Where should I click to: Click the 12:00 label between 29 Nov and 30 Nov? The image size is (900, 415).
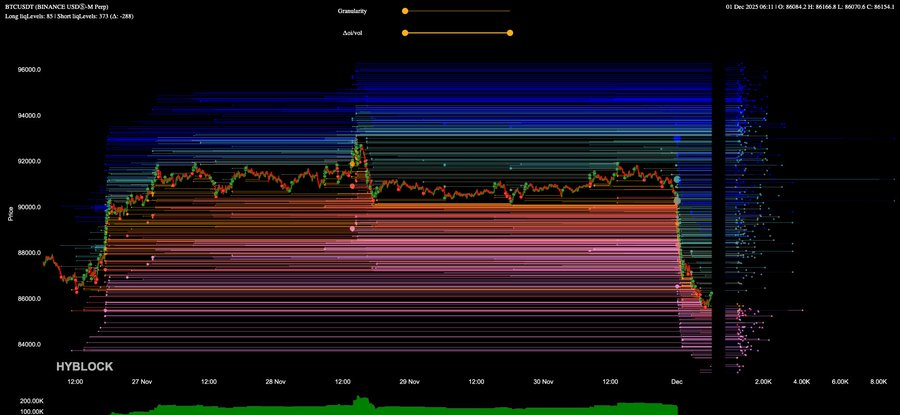tap(476, 381)
